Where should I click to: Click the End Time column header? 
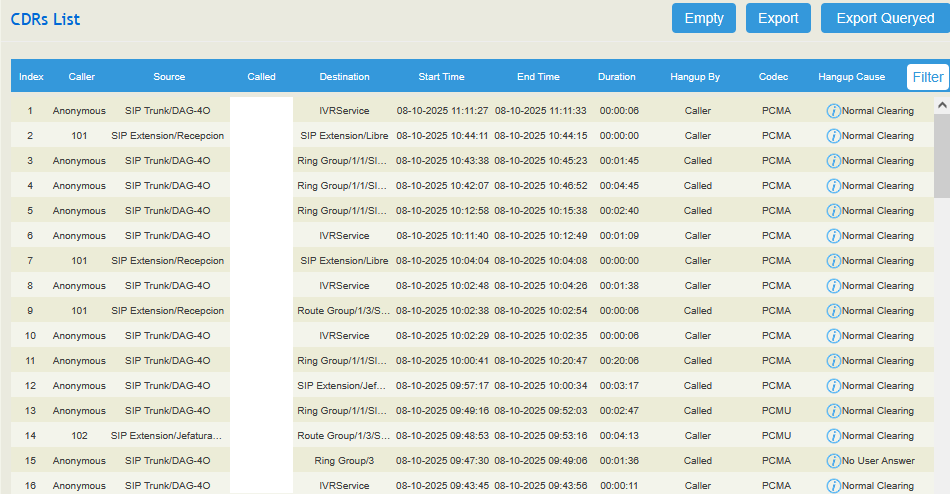[538, 77]
